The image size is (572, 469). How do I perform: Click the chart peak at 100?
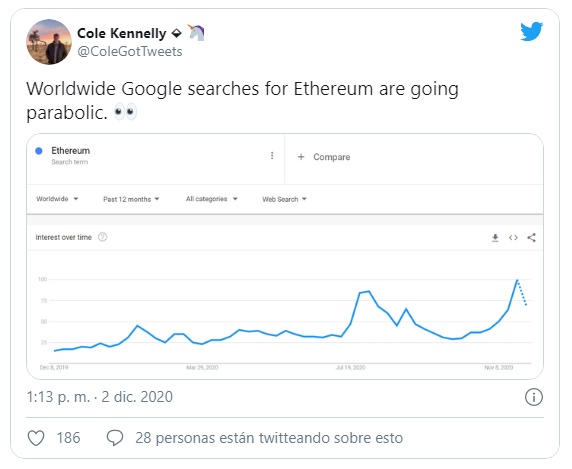(517, 280)
